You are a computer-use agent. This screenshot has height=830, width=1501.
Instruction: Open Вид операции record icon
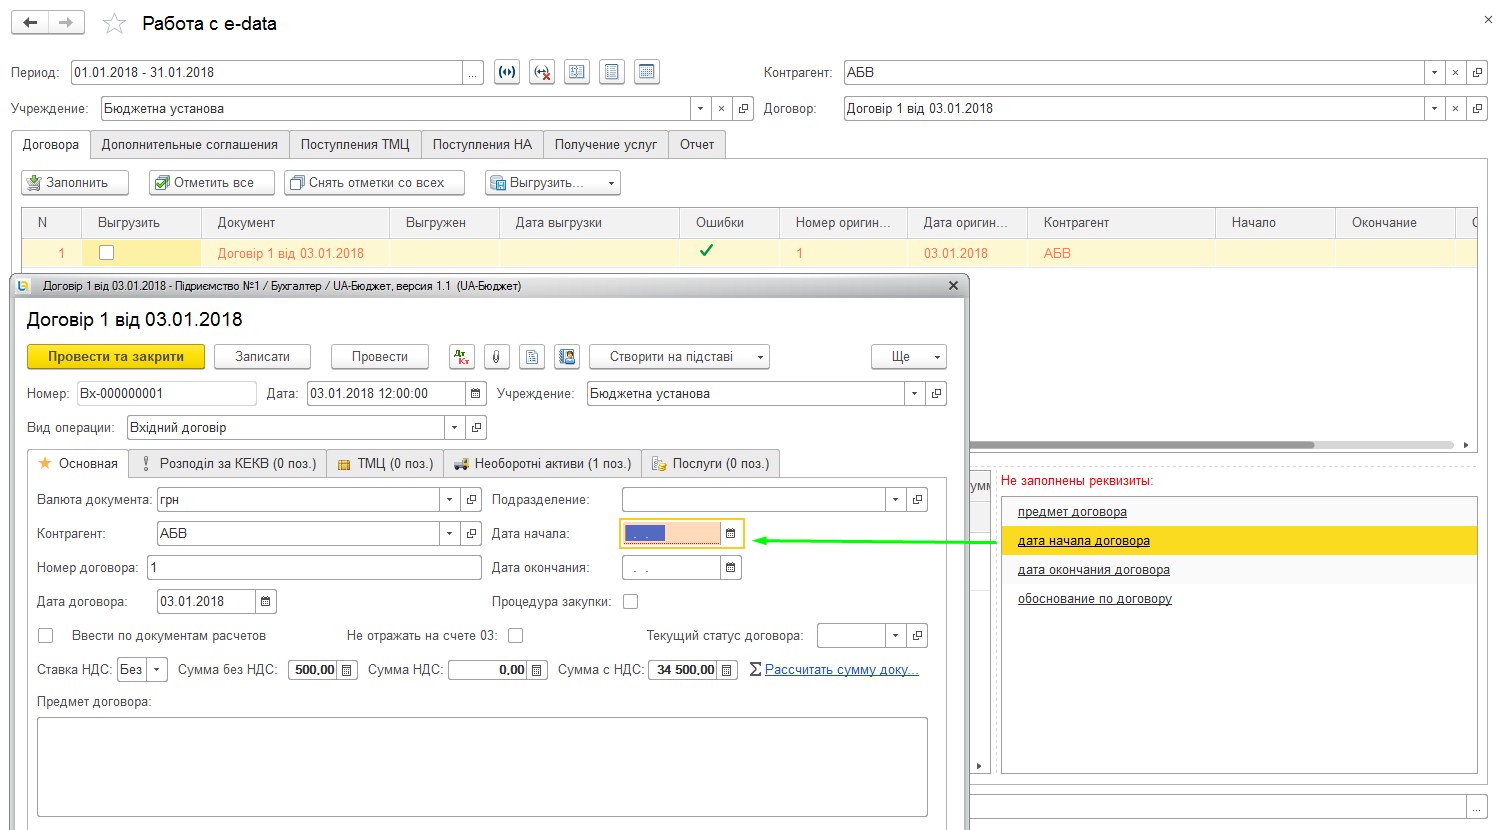coord(477,427)
